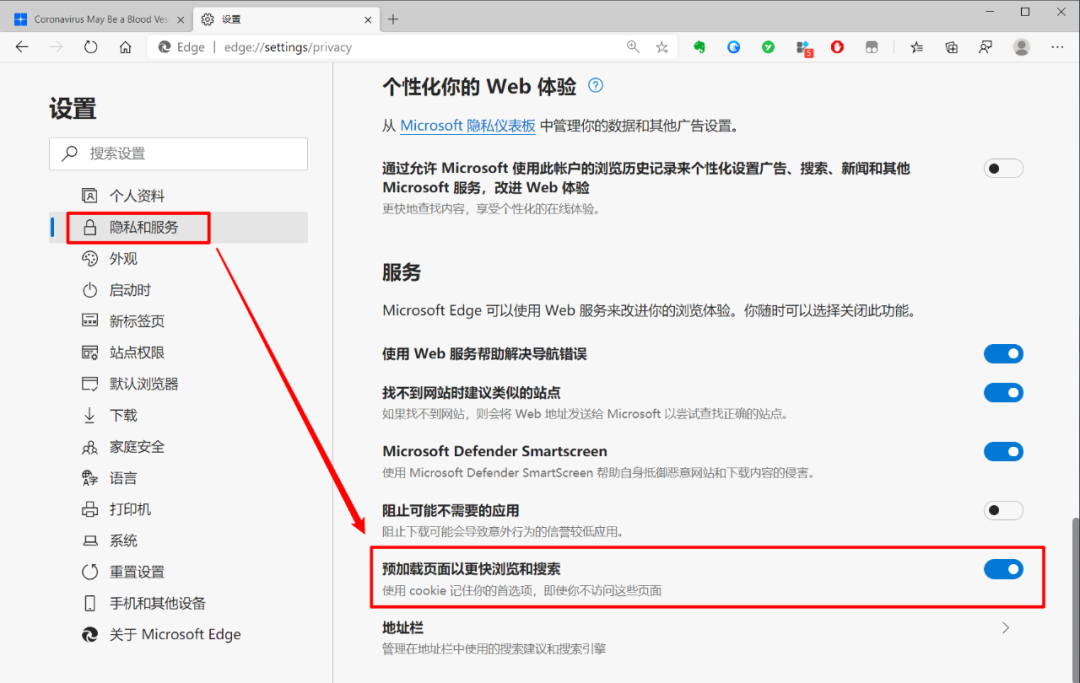Click the AdBlock extension icon in toolbar
The width and height of the screenshot is (1080, 683).
tap(837, 46)
